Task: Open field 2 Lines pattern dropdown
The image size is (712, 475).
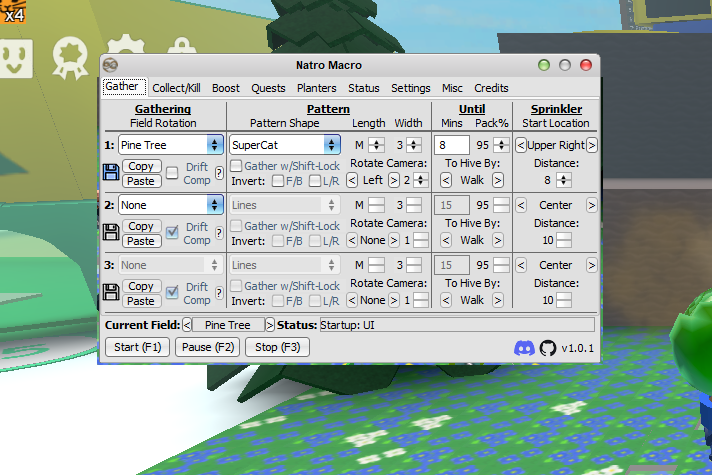Action: 285,205
